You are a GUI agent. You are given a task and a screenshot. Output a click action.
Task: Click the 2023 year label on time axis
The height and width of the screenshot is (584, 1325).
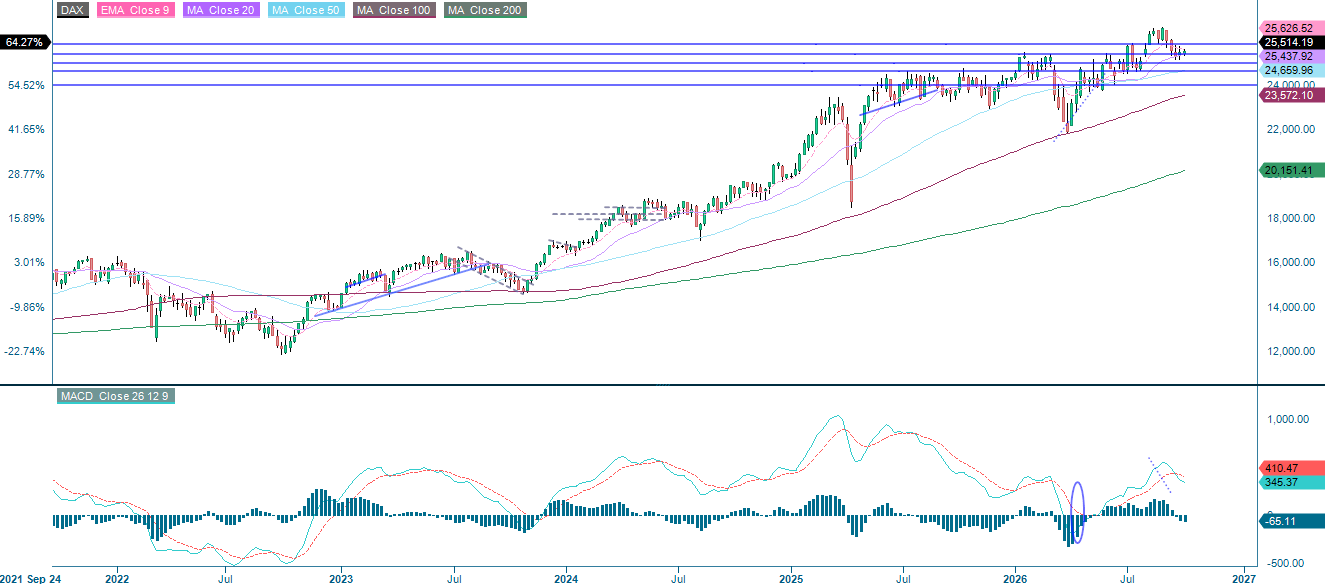point(341,578)
